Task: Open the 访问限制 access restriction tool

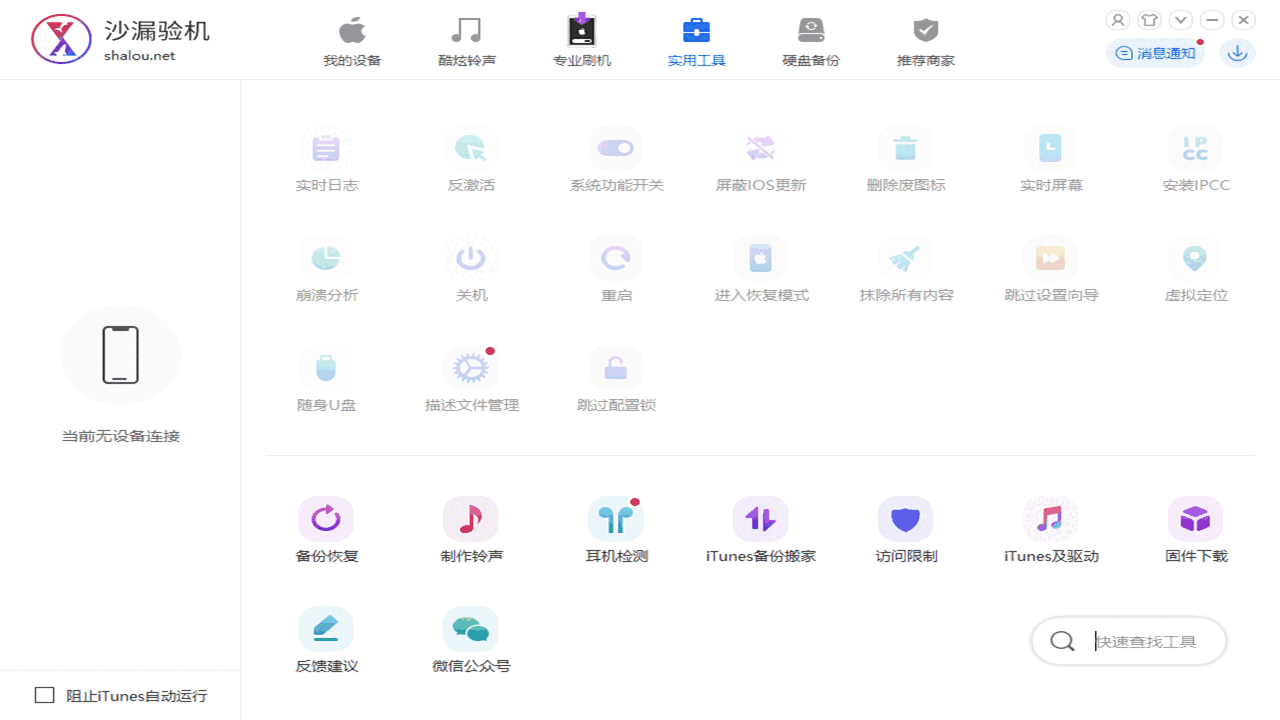Action: click(906, 530)
